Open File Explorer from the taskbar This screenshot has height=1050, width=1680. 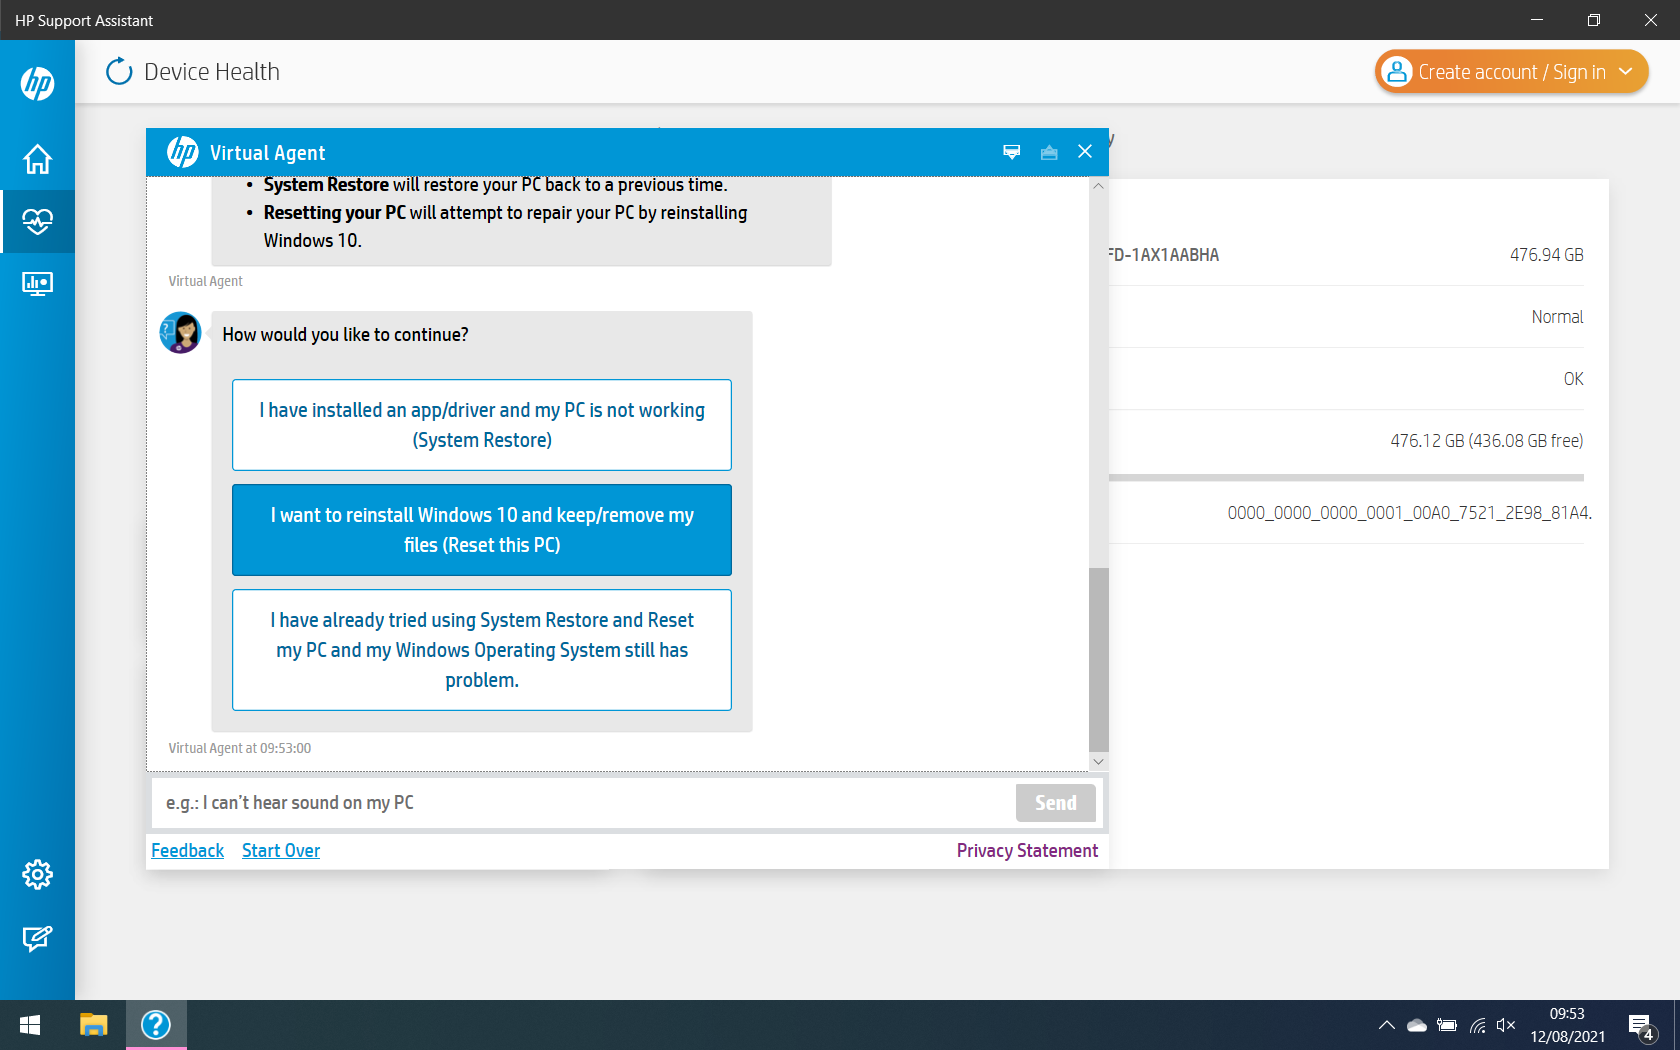tap(93, 1025)
